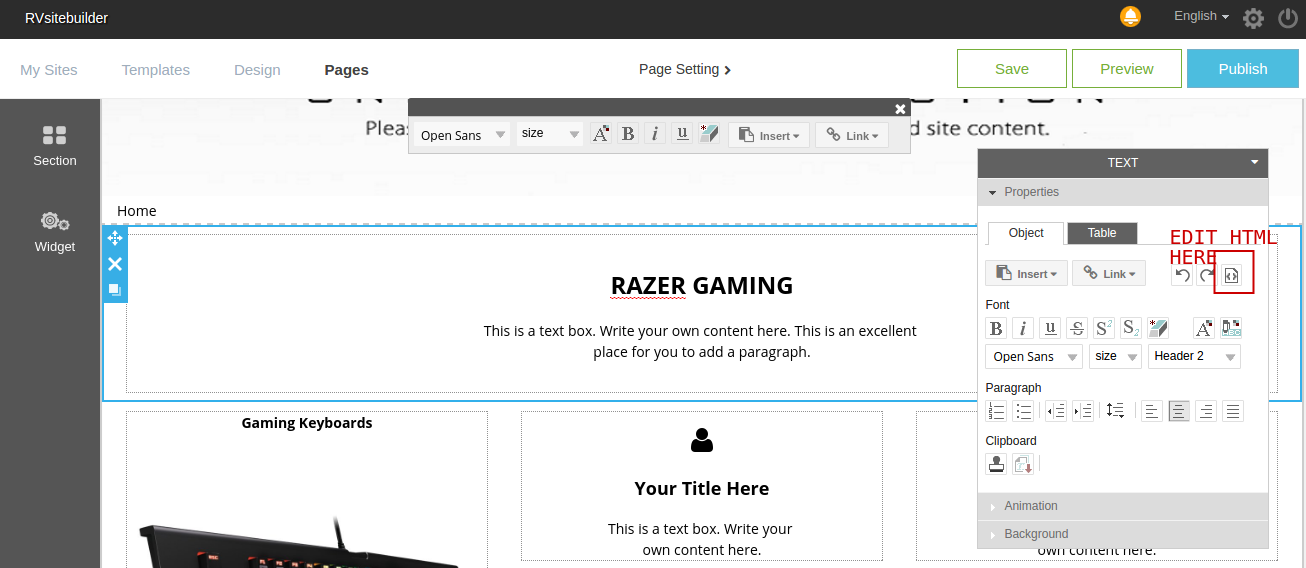Clear formatting with the panel eraser icon
The width and height of the screenshot is (1306, 568).
pyautogui.click(x=1158, y=328)
